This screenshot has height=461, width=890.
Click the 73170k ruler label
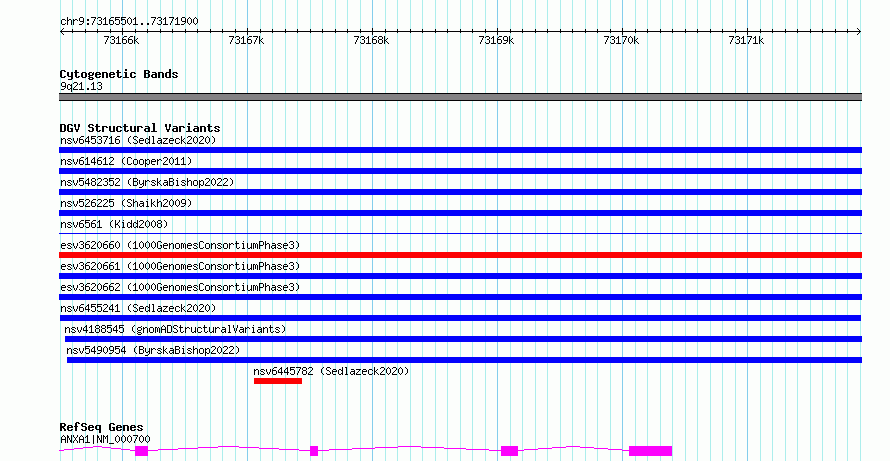click(622, 40)
